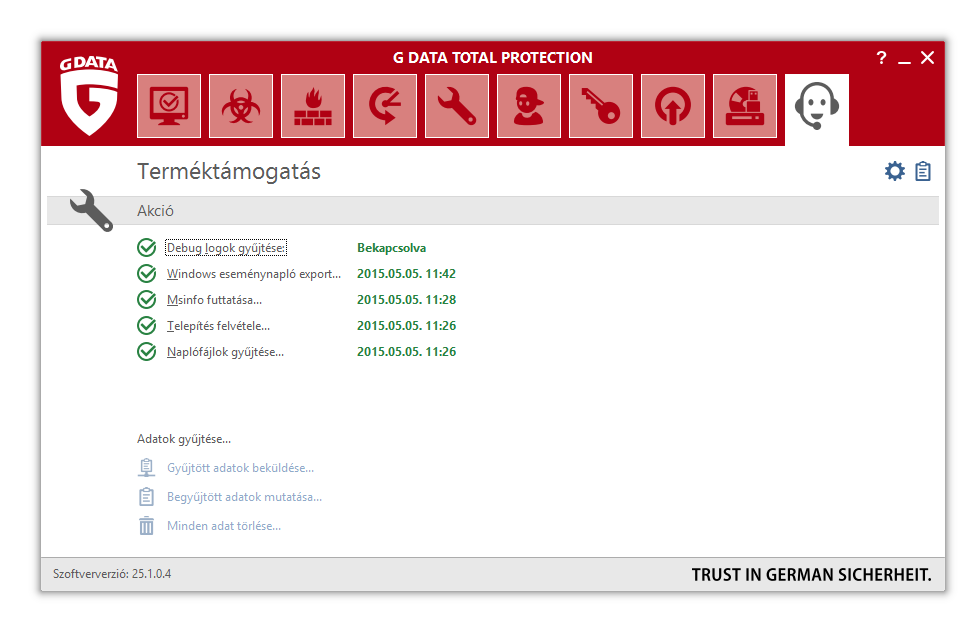Toggle Debug logok gyűjtése

pos(226,248)
